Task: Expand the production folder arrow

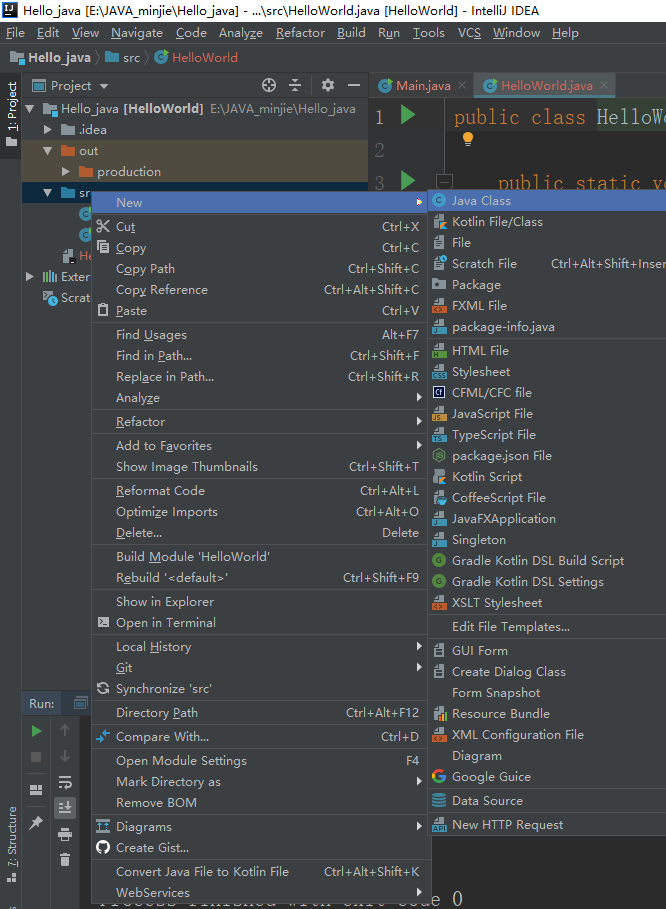Action: pos(65,172)
